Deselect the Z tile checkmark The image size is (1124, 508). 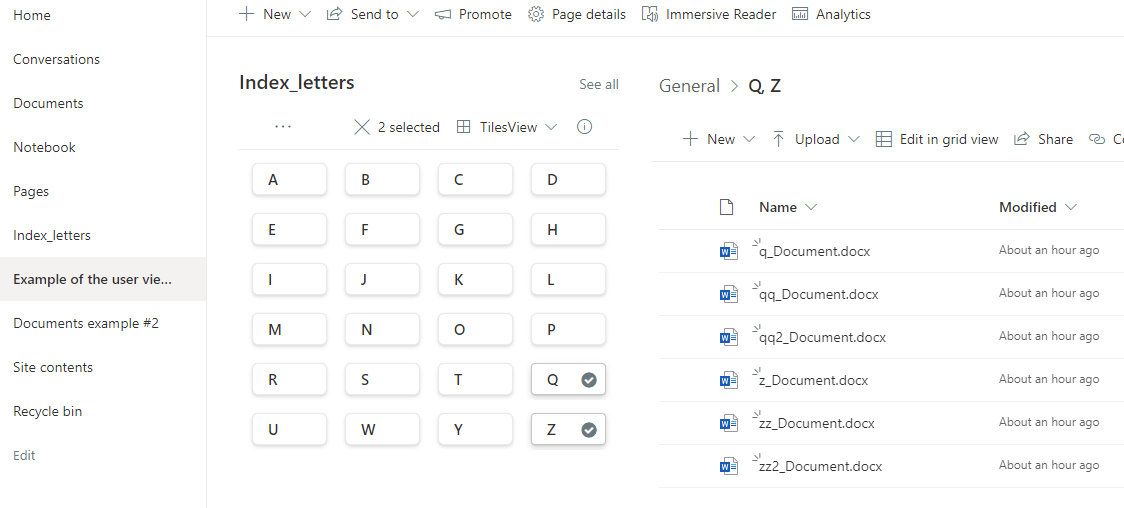[589, 430]
